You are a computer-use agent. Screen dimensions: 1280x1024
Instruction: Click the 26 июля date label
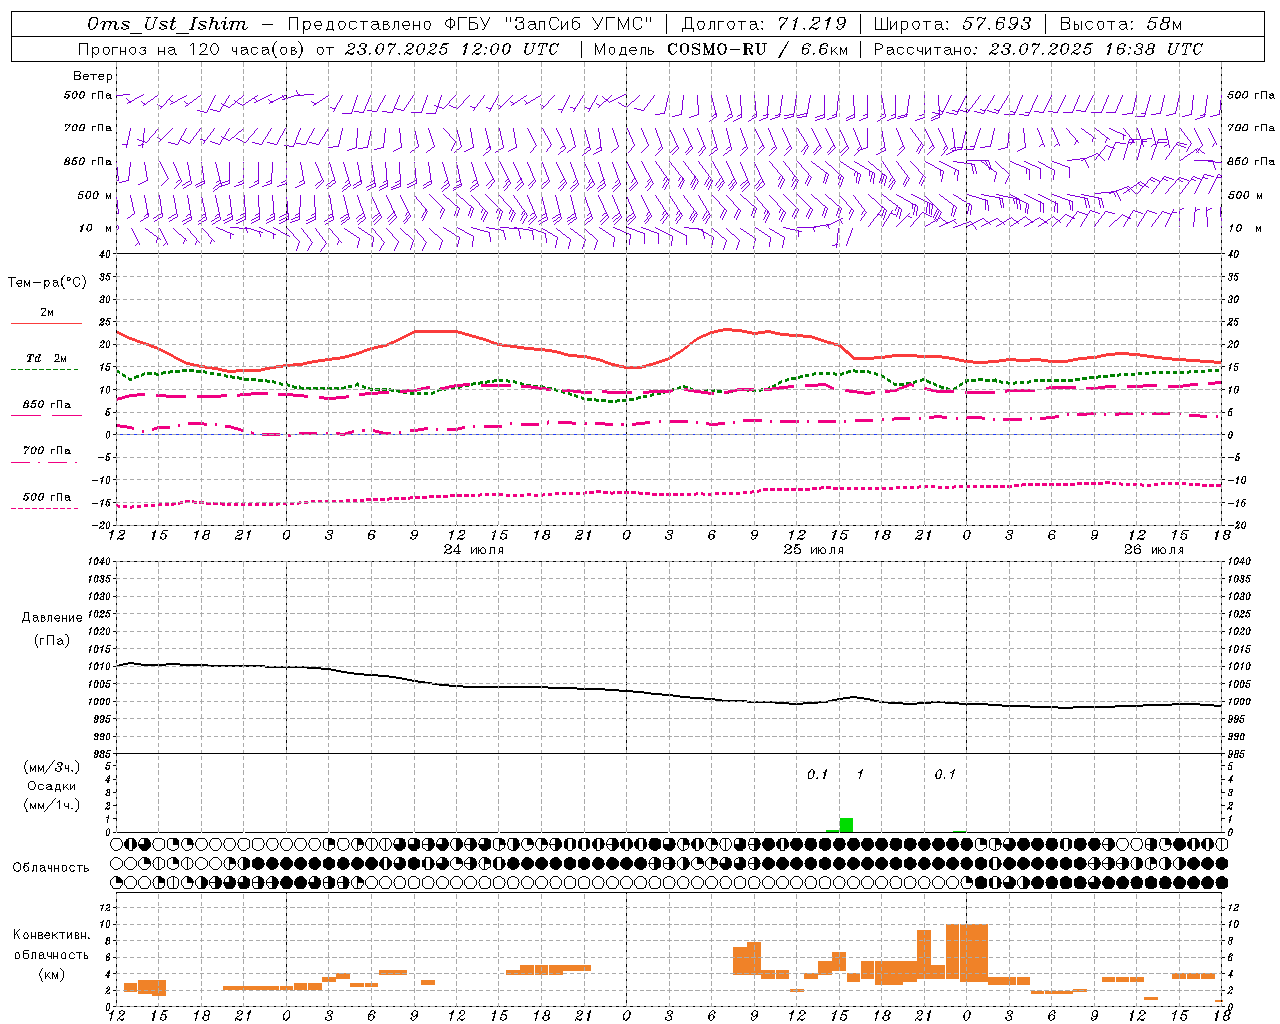1153,550
